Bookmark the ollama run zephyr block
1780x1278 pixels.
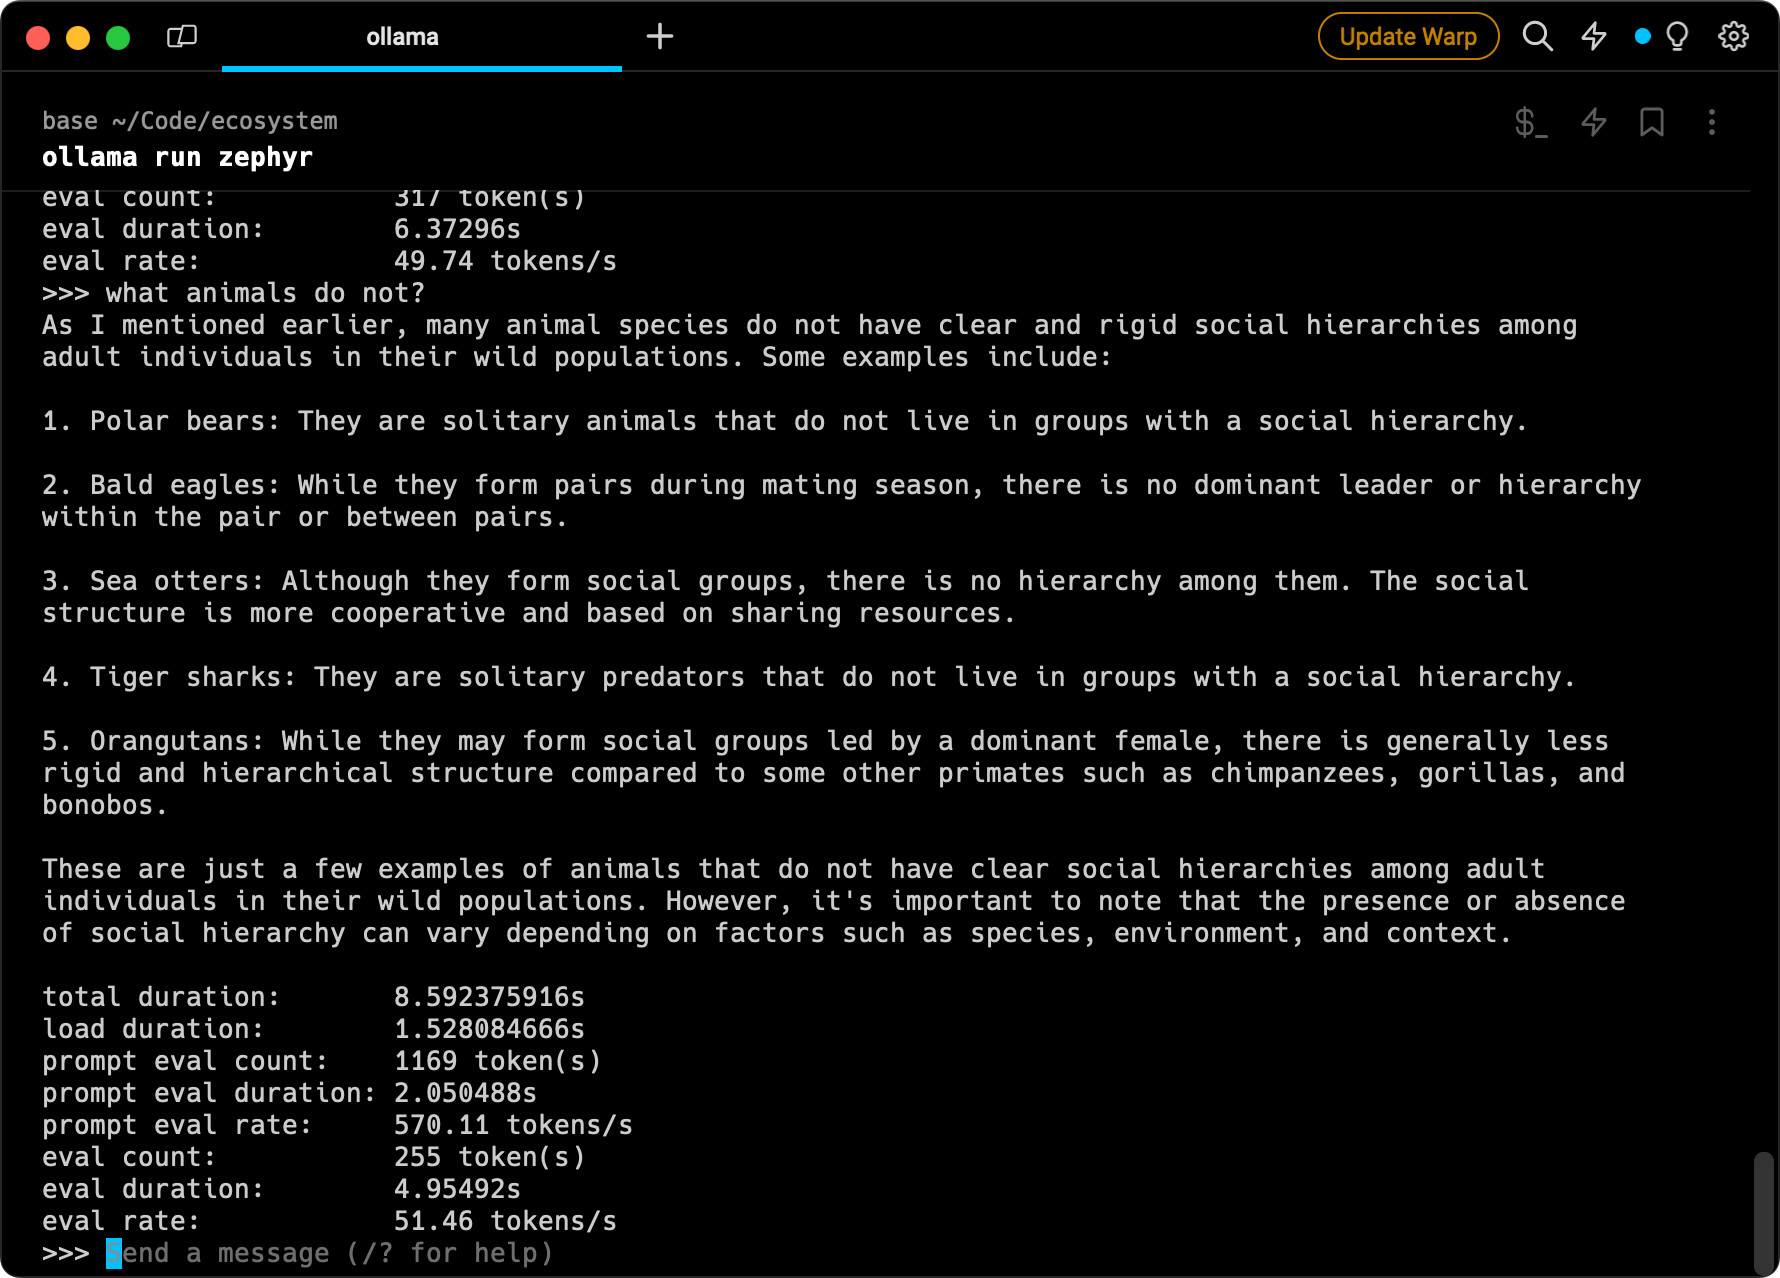1652,122
